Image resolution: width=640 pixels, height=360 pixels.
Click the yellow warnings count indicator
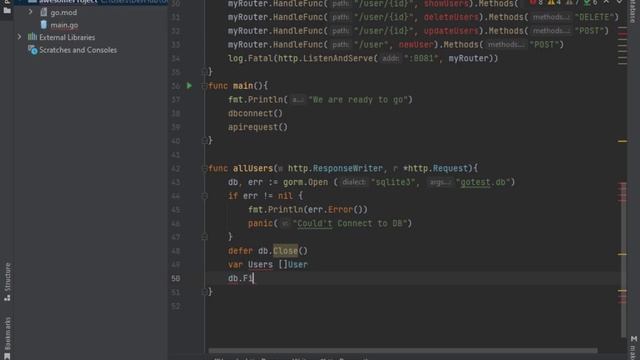(554, 2)
